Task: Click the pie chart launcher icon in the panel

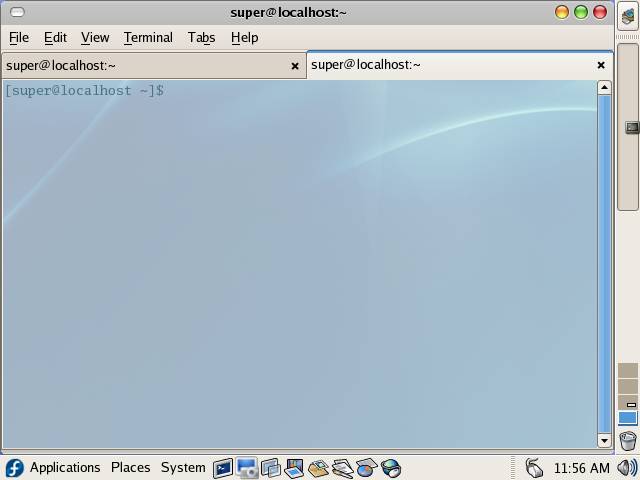Action: pyautogui.click(x=367, y=468)
